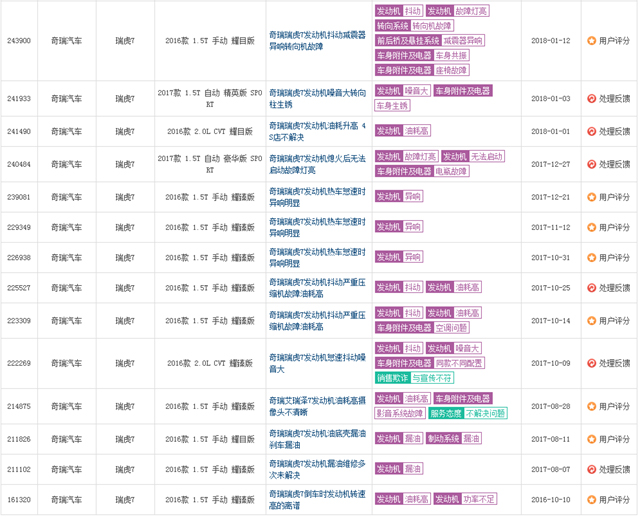The width and height of the screenshot is (640, 517).
Task: Click the 车身生锈 tag
Action: (392, 106)
